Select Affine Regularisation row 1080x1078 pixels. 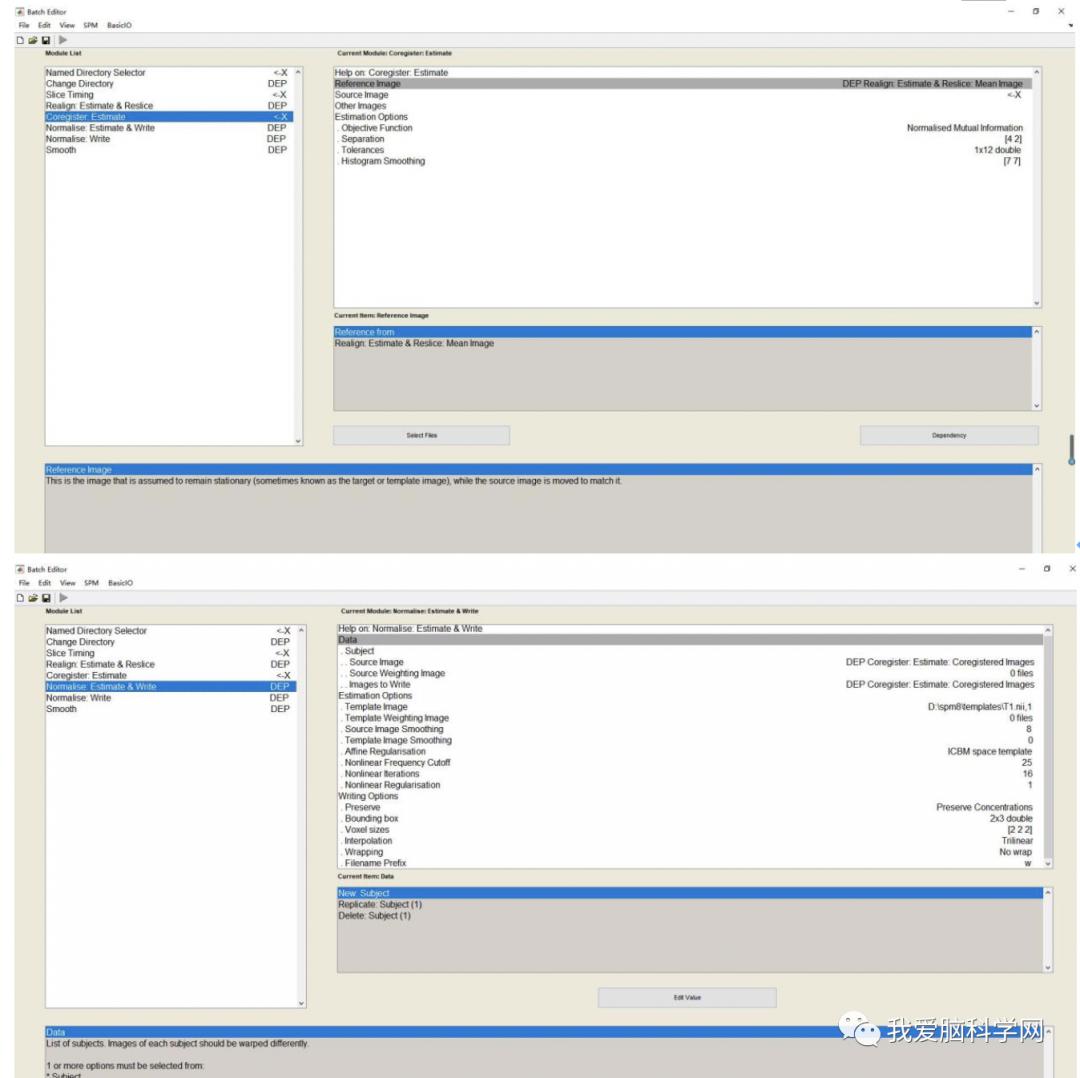(x=690, y=752)
